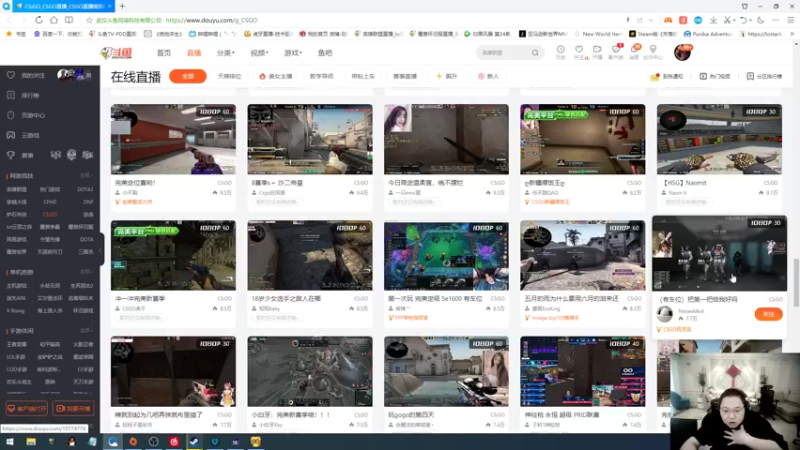
Task: Select the 新人 filter tab
Action: tap(488, 76)
